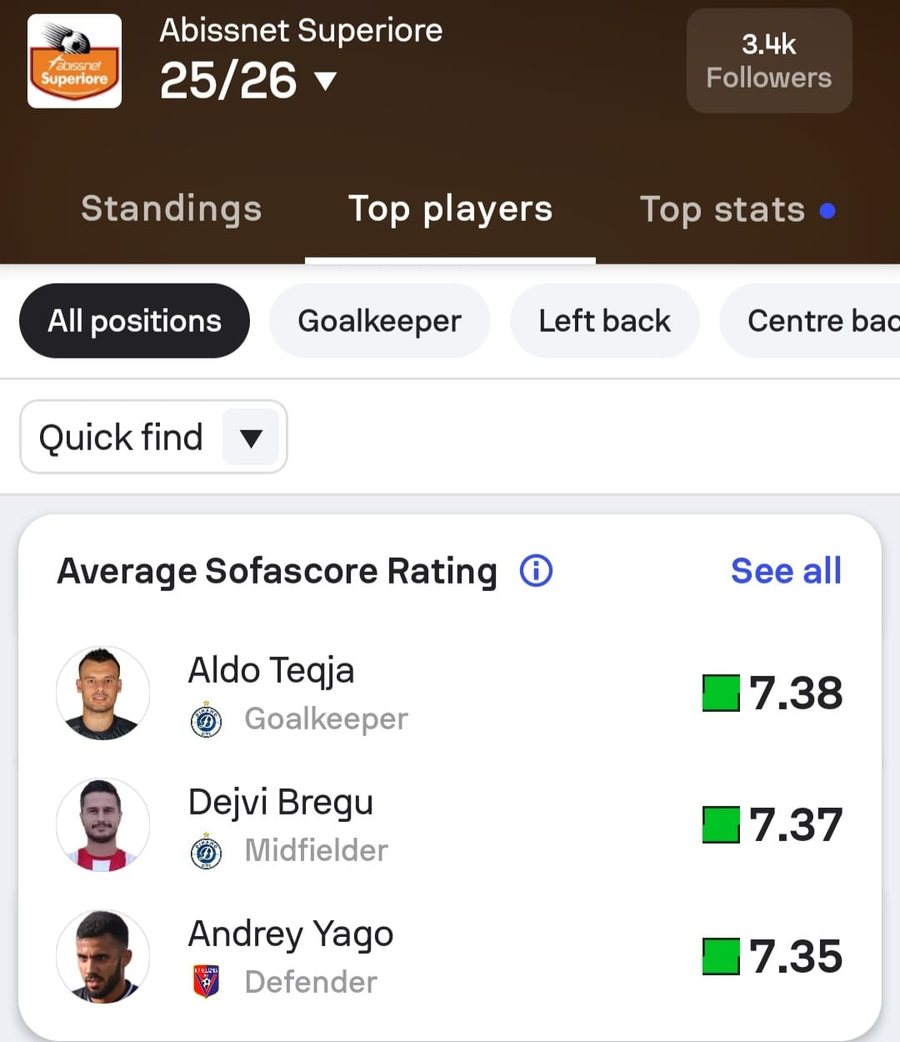
Task: Click the Abissnet Superiore league logo
Action: pyautogui.click(x=74, y=61)
